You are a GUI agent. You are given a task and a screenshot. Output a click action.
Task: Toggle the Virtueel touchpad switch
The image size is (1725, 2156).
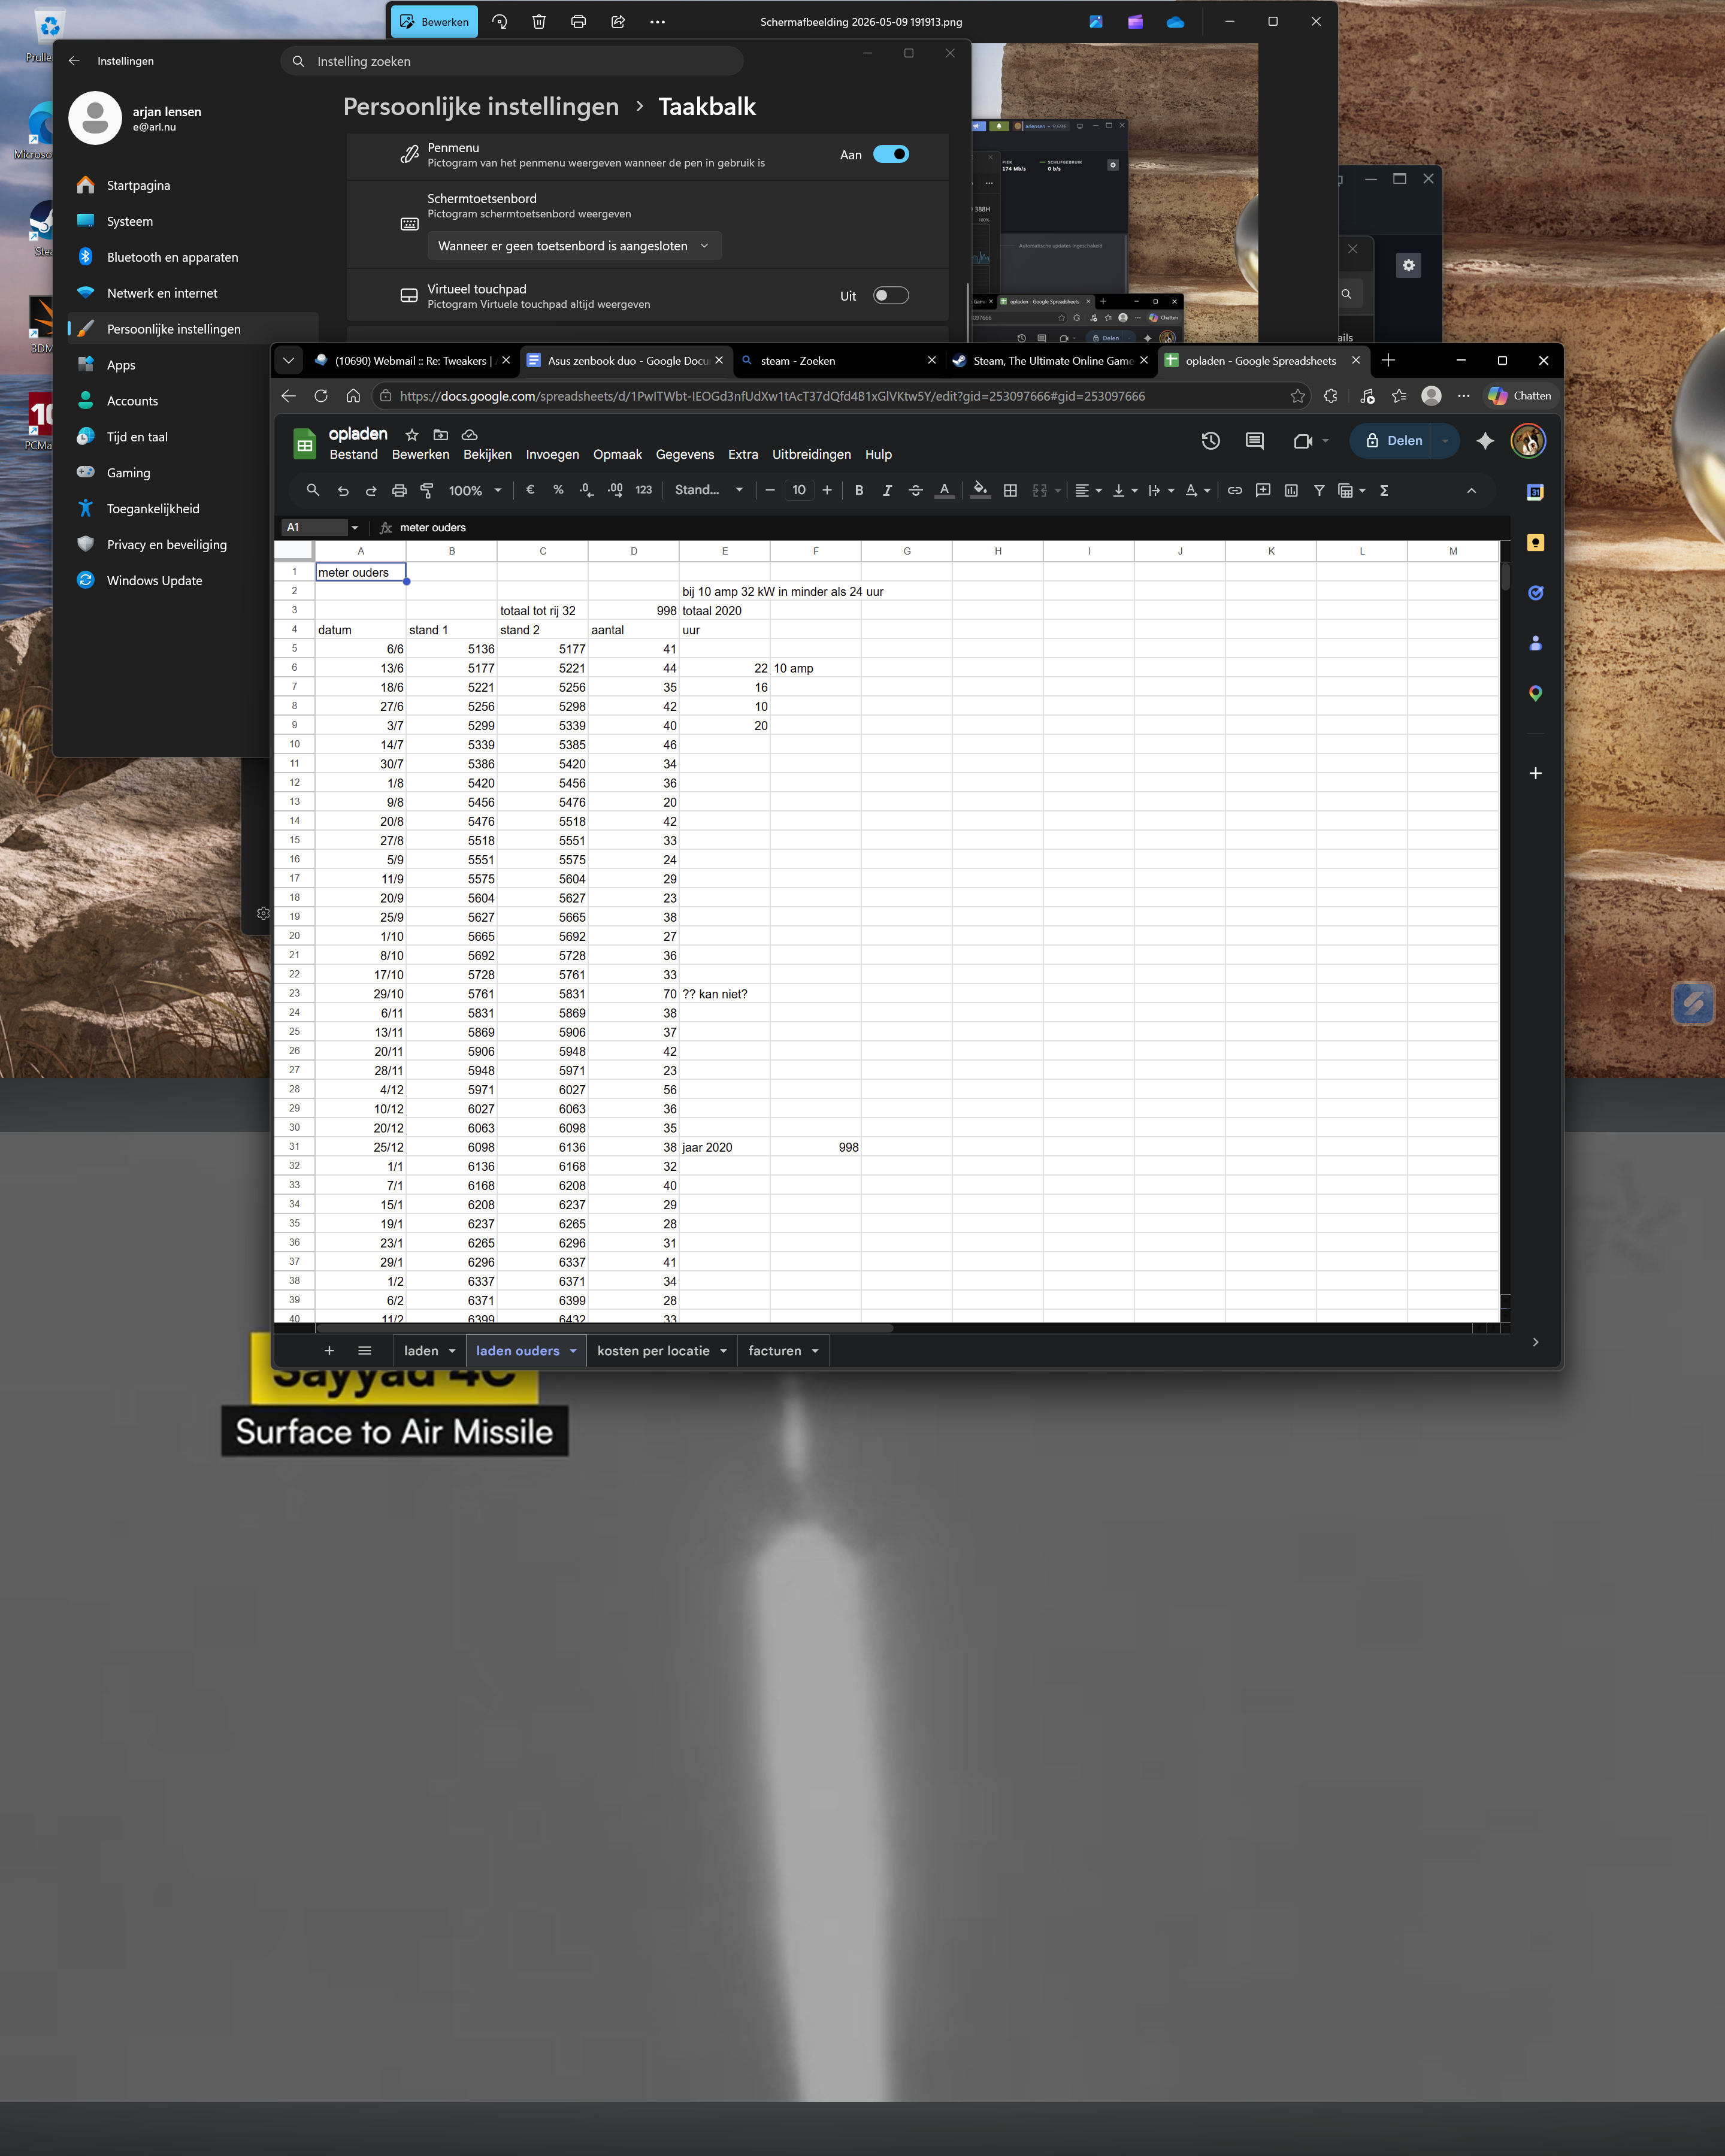pyautogui.click(x=890, y=295)
